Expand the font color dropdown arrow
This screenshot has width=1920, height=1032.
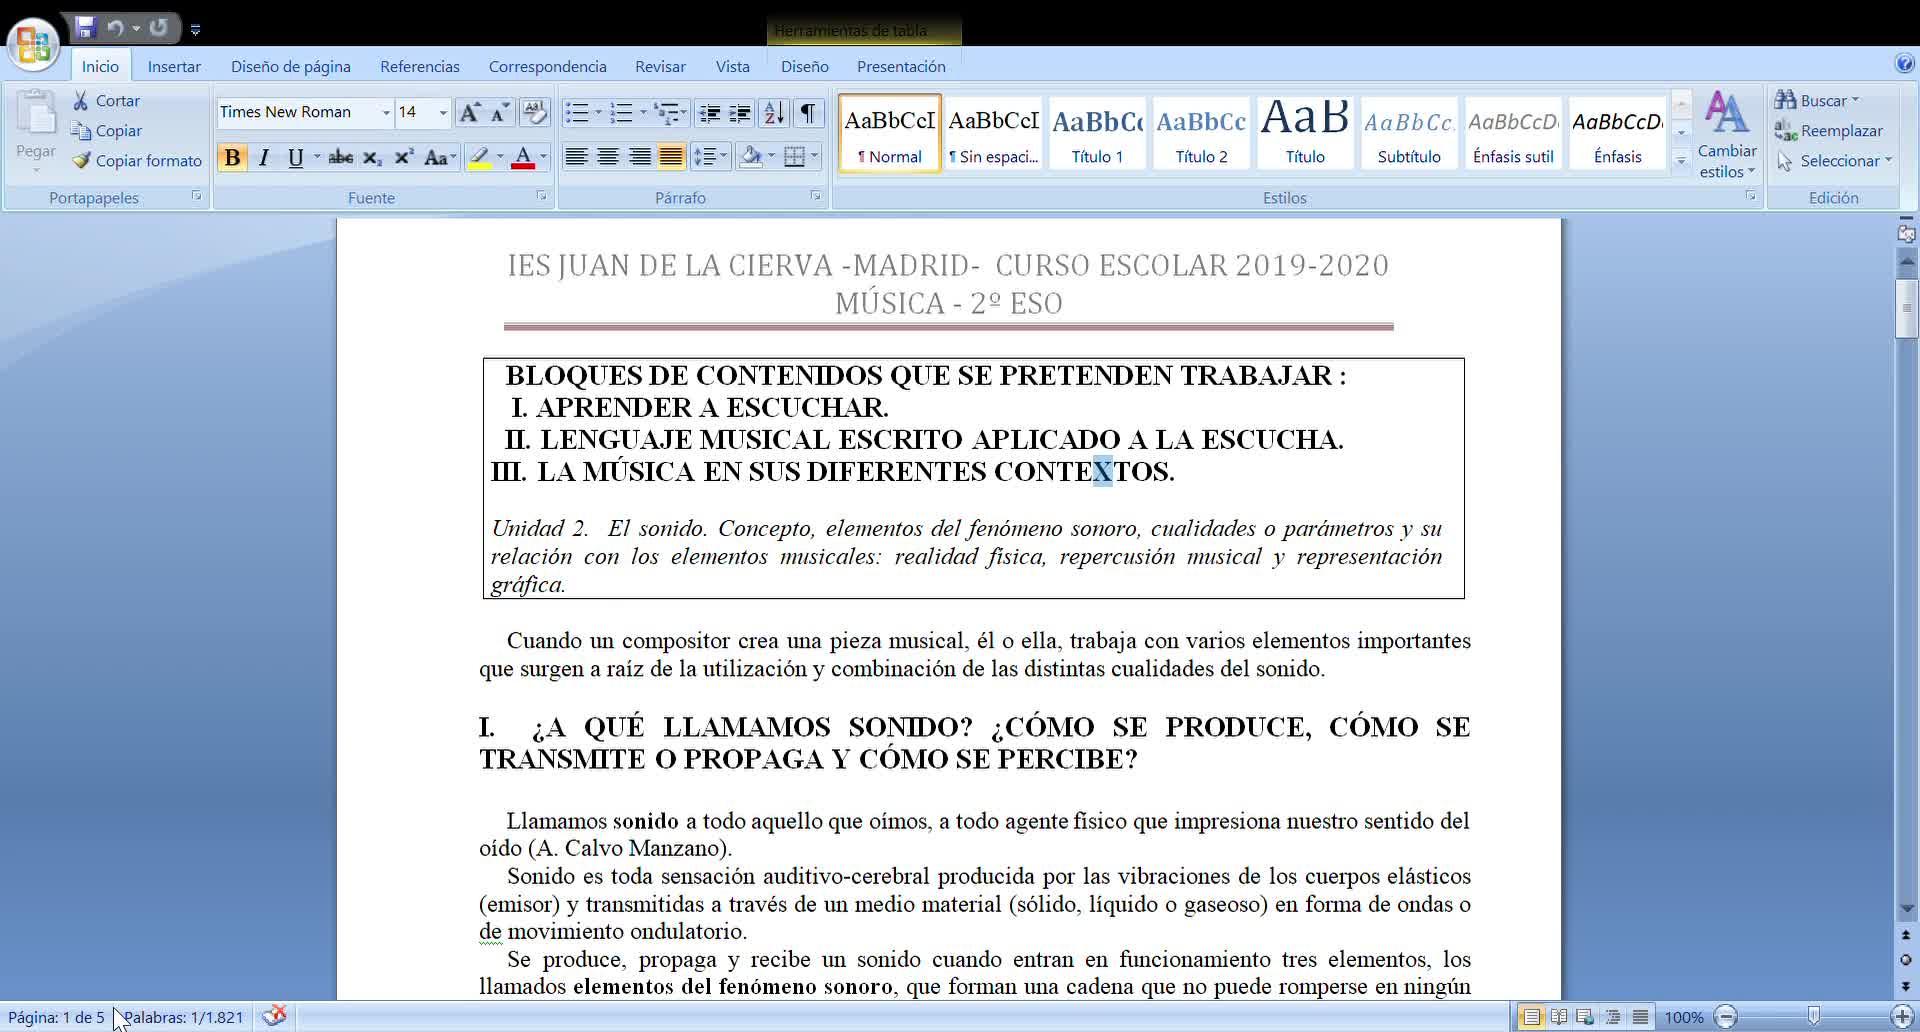[x=544, y=157]
